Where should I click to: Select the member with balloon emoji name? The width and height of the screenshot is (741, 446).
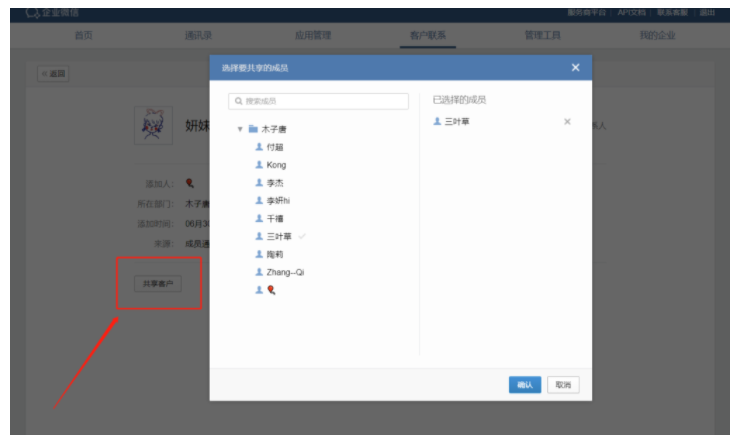(271, 290)
